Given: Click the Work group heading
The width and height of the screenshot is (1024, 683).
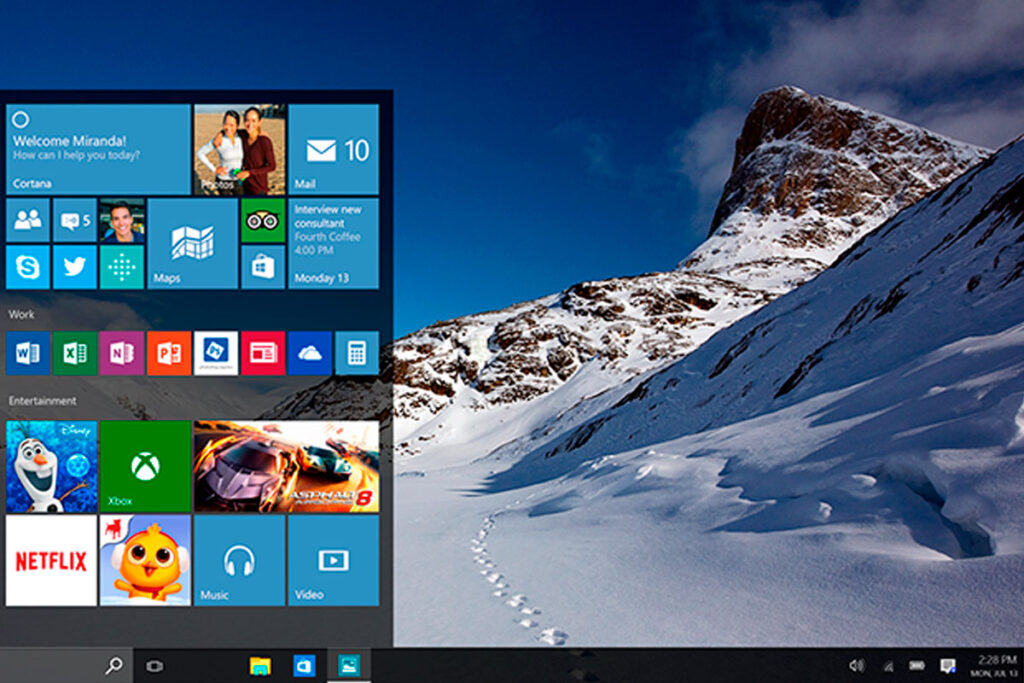Looking at the screenshot, I should pos(22,314).
